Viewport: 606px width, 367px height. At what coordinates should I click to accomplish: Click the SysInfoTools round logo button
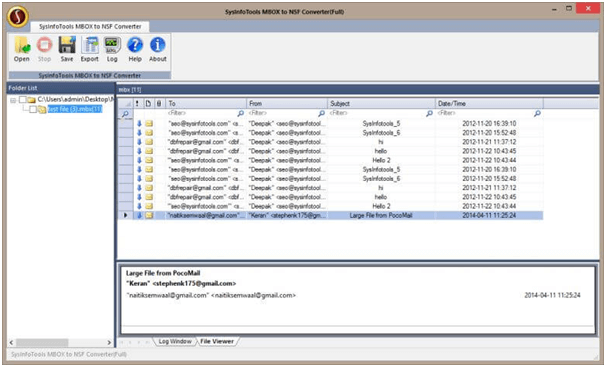tap(18, 17)
